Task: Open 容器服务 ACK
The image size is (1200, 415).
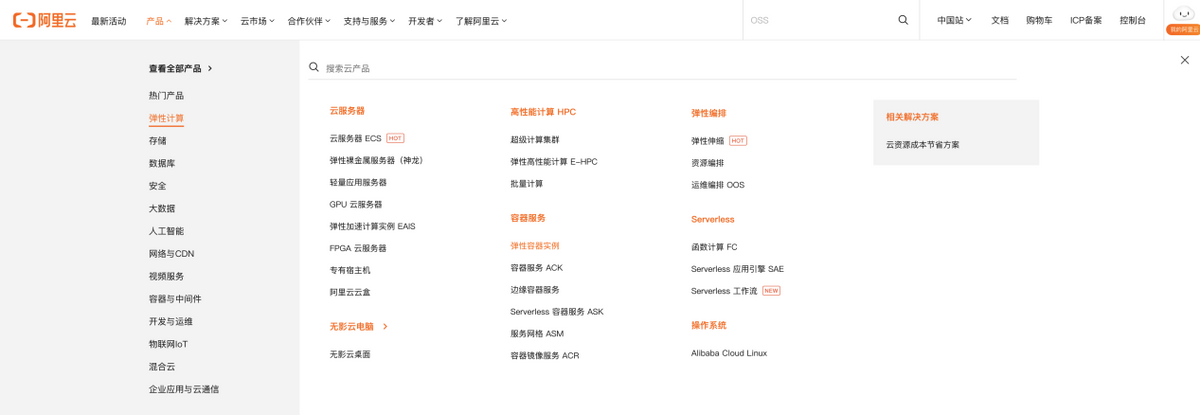Action: 537,268
